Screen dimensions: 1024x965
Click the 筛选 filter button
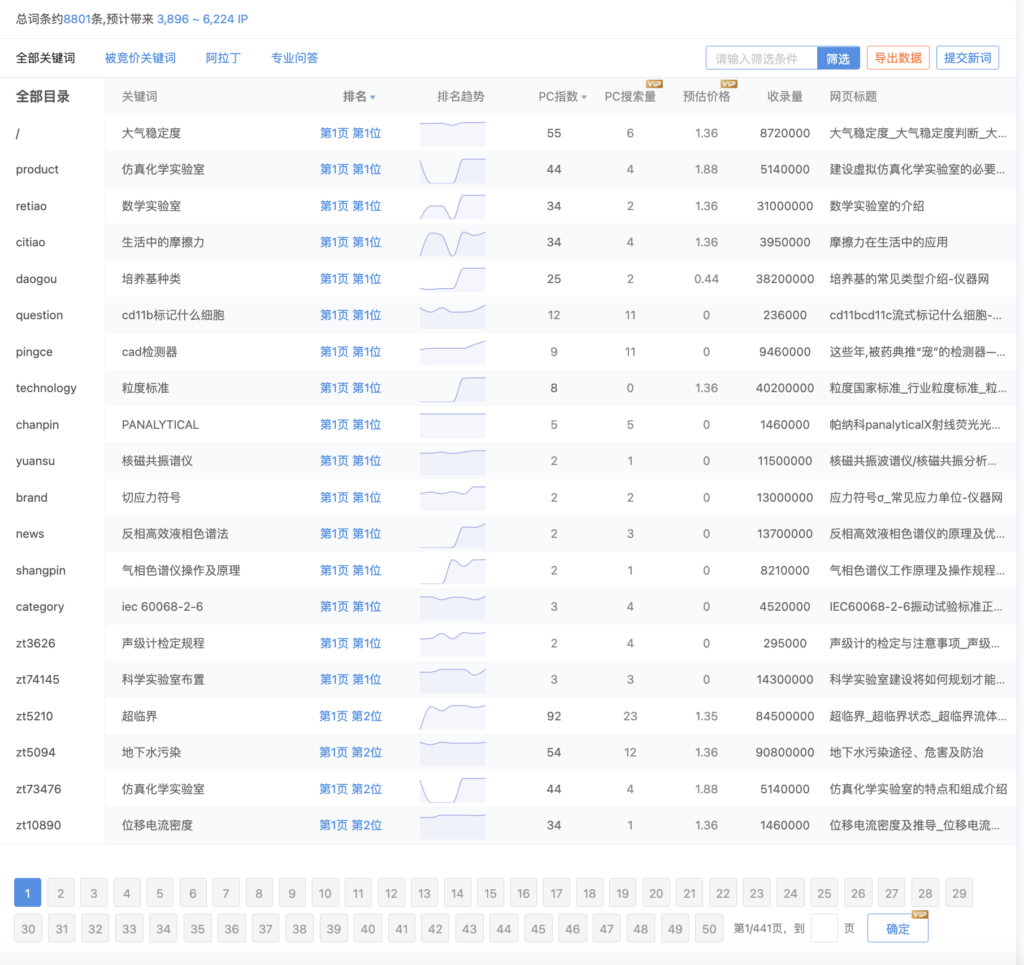[x=837, y=58]
